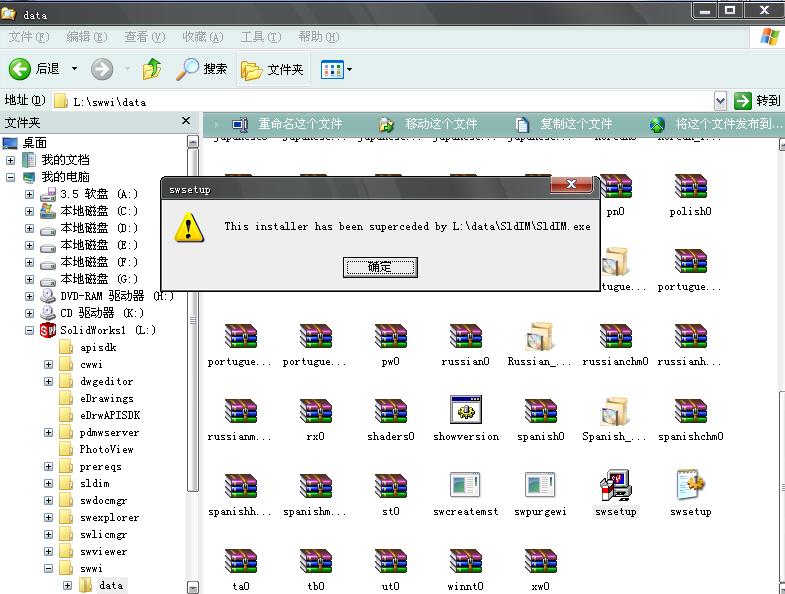Expand the 我的文档 tree node
This screenshot has width=785, height=594.
click(x=11, y=160)
